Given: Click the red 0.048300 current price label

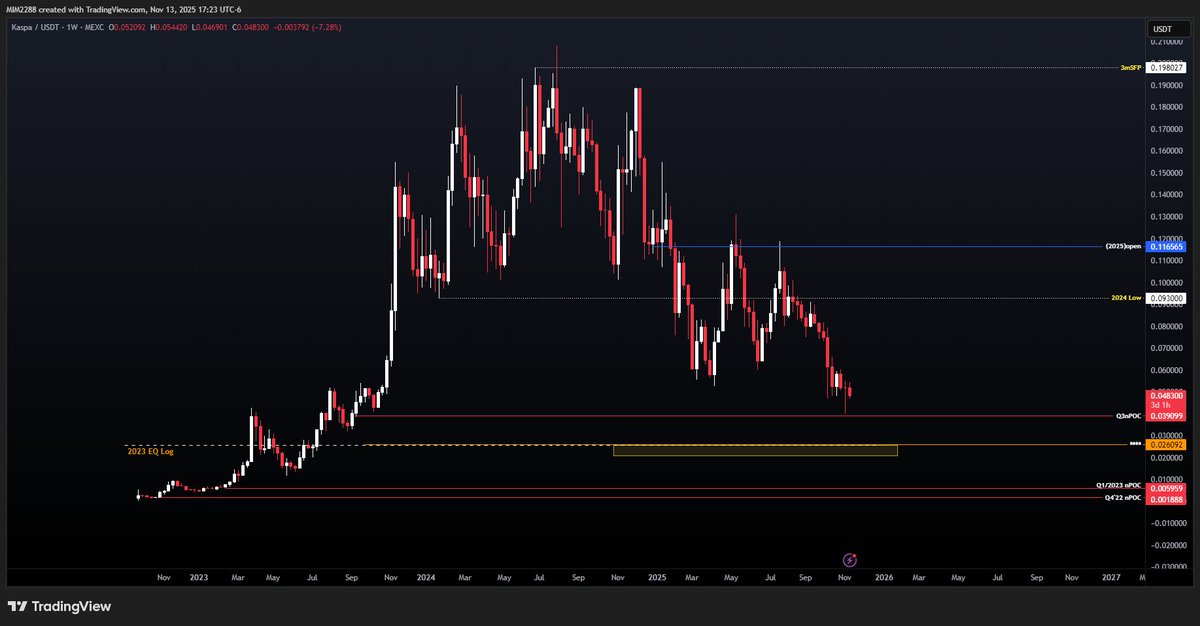Looking at the screenshot, I should [1165, 396].
